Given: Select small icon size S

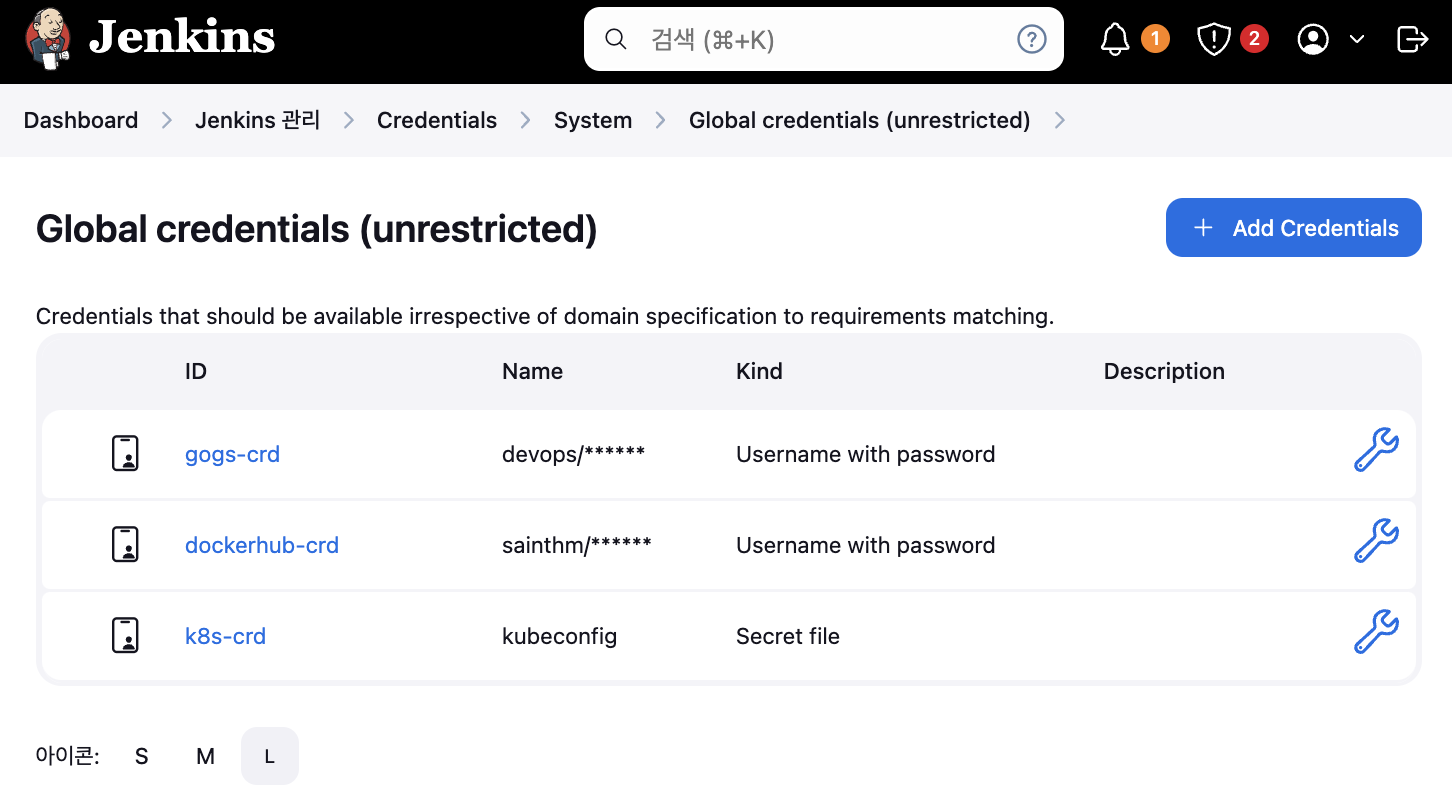Looking at the screenshot, I should (142, 756).
